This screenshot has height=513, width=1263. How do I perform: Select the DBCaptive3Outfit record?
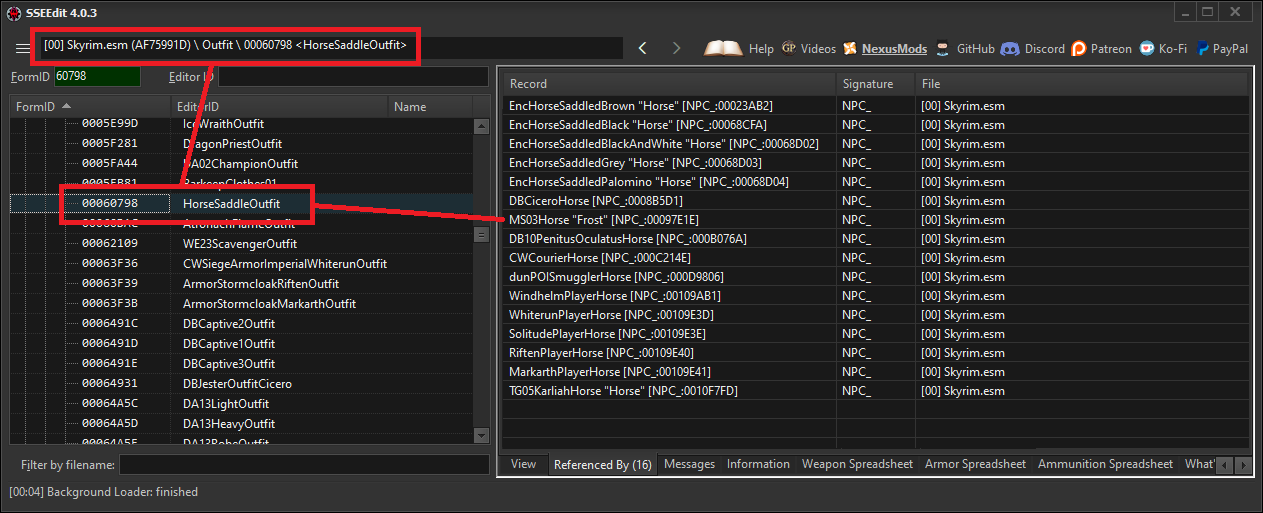point(241,363)
